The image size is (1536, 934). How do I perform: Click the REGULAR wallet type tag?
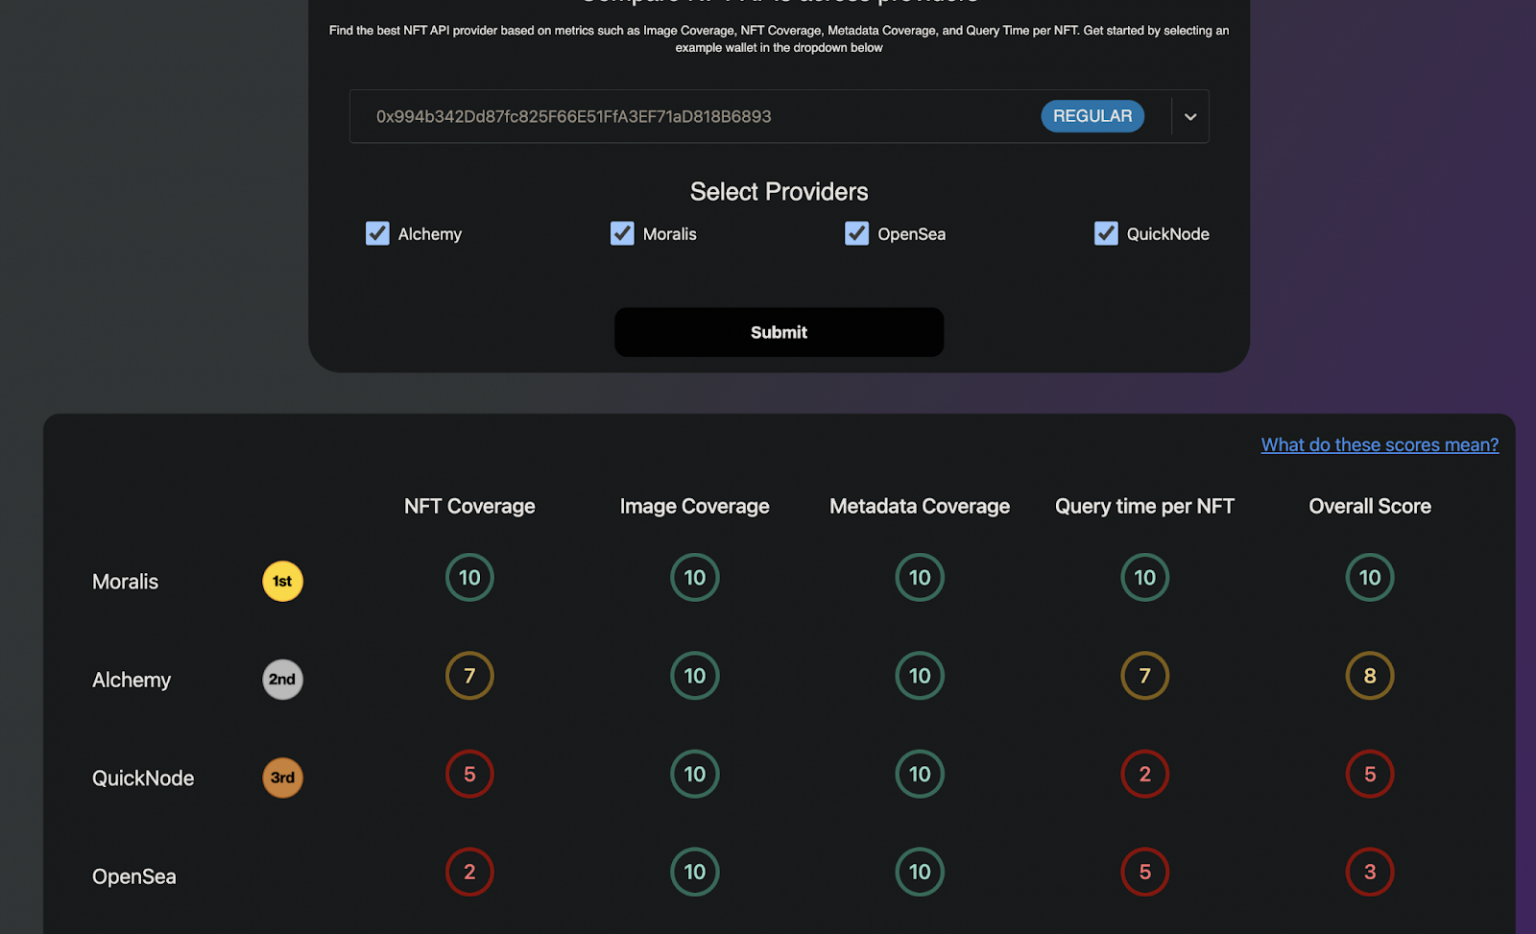[x=1092, y=116]
